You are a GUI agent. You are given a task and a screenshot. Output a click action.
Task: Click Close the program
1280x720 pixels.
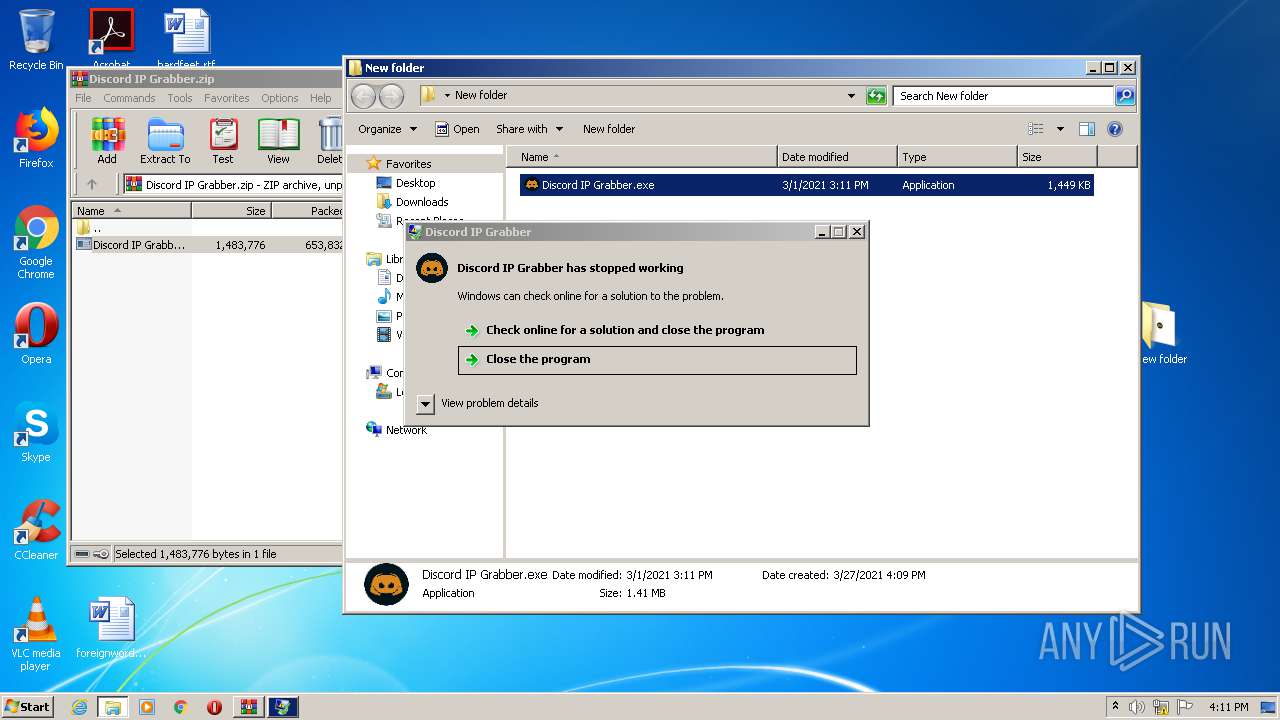(657, 360)
